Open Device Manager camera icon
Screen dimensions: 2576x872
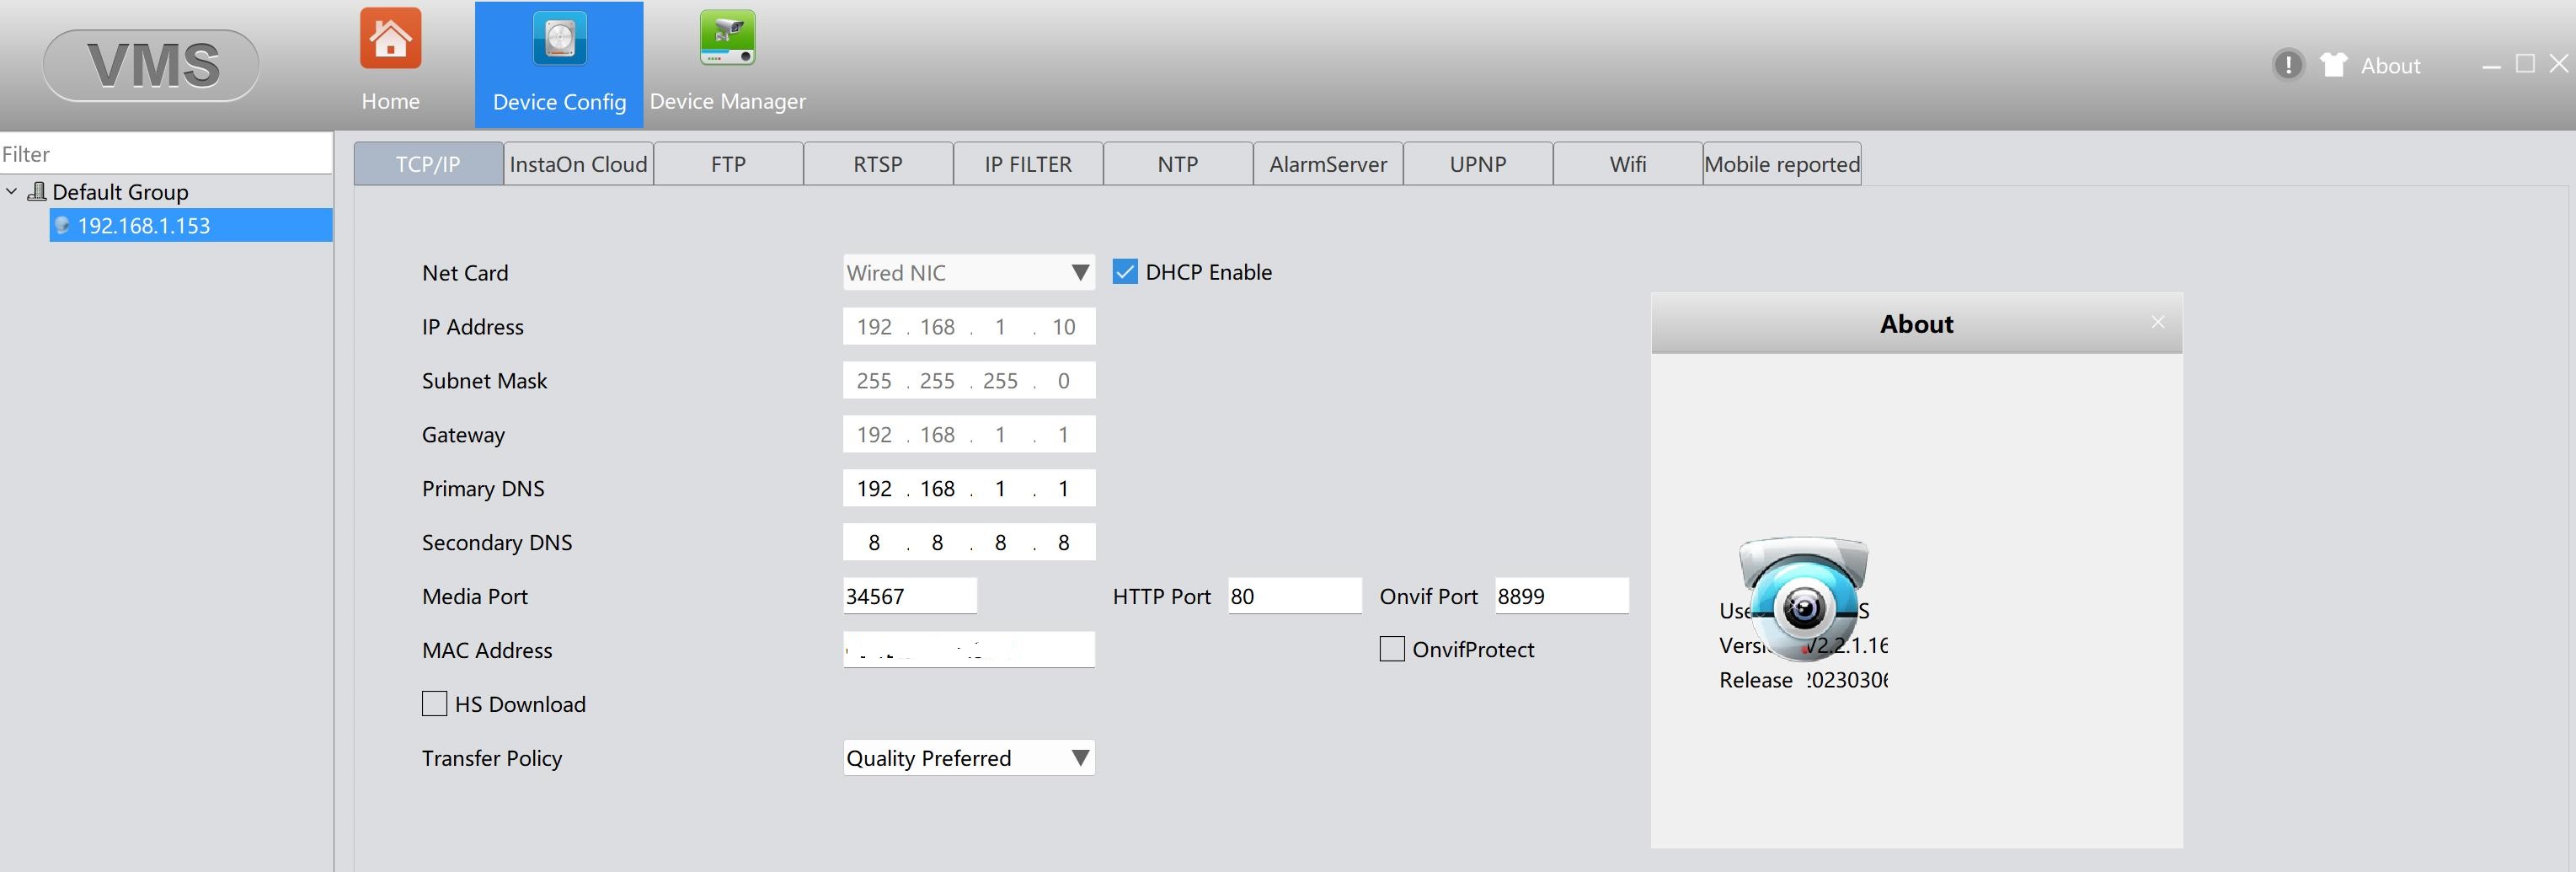[x=727, y=38]
